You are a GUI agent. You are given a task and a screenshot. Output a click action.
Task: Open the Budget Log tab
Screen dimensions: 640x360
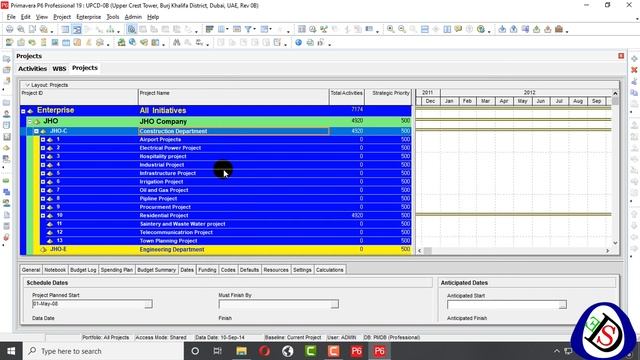pyautogui.click(x=83, y=270)
